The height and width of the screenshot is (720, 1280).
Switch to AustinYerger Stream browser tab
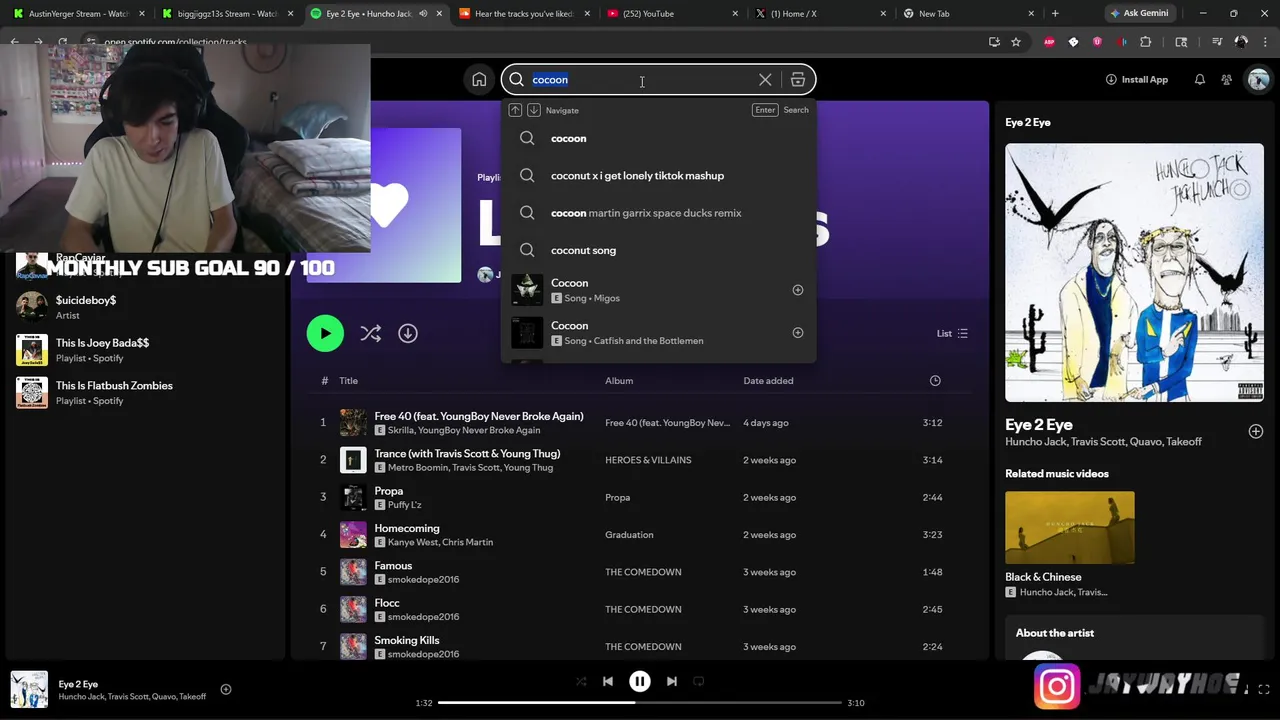pyautogui.click(x=80, y=14)
